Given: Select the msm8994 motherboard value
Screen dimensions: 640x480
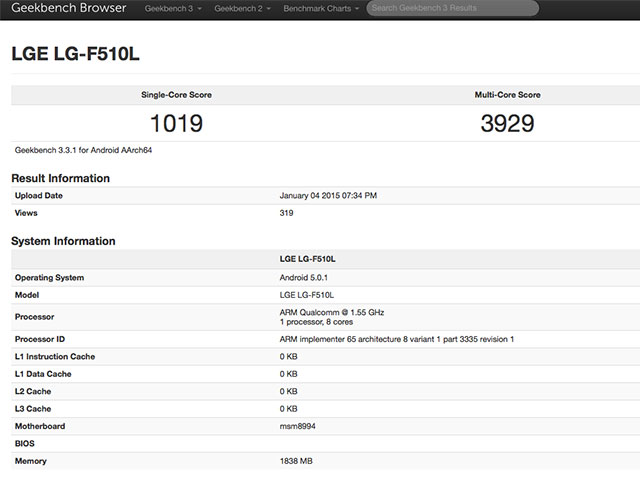Looking at the screenshot, I should click(x=298, y=427).
